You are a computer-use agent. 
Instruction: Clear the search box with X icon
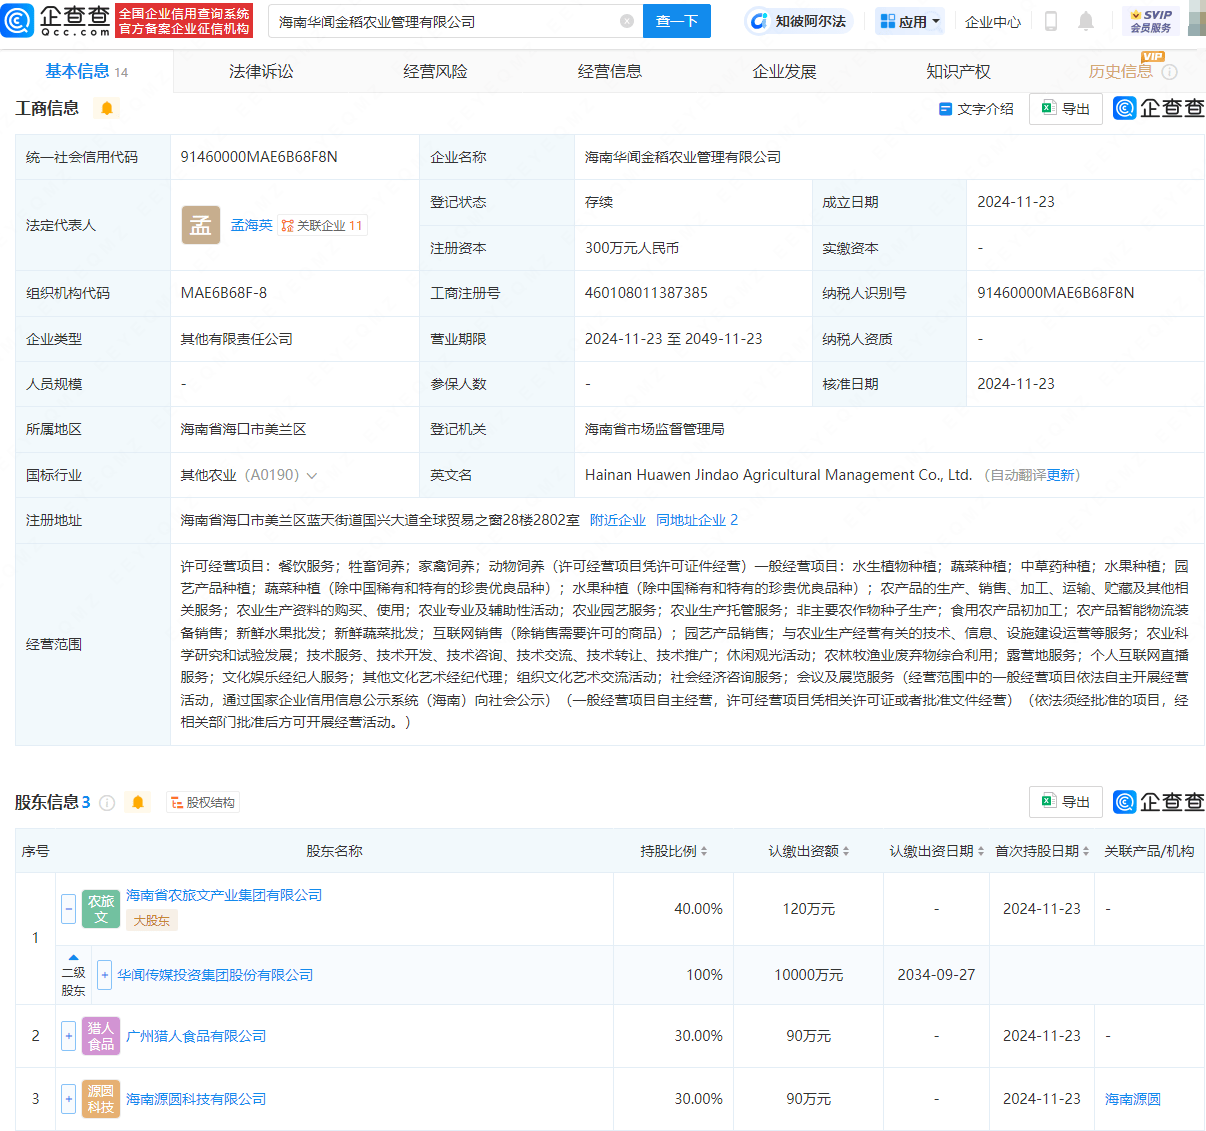pos(627,21)
